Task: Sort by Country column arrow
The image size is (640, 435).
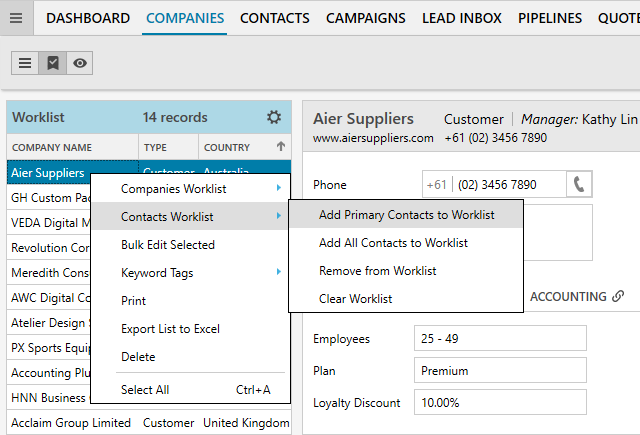Action: point(281,147)
